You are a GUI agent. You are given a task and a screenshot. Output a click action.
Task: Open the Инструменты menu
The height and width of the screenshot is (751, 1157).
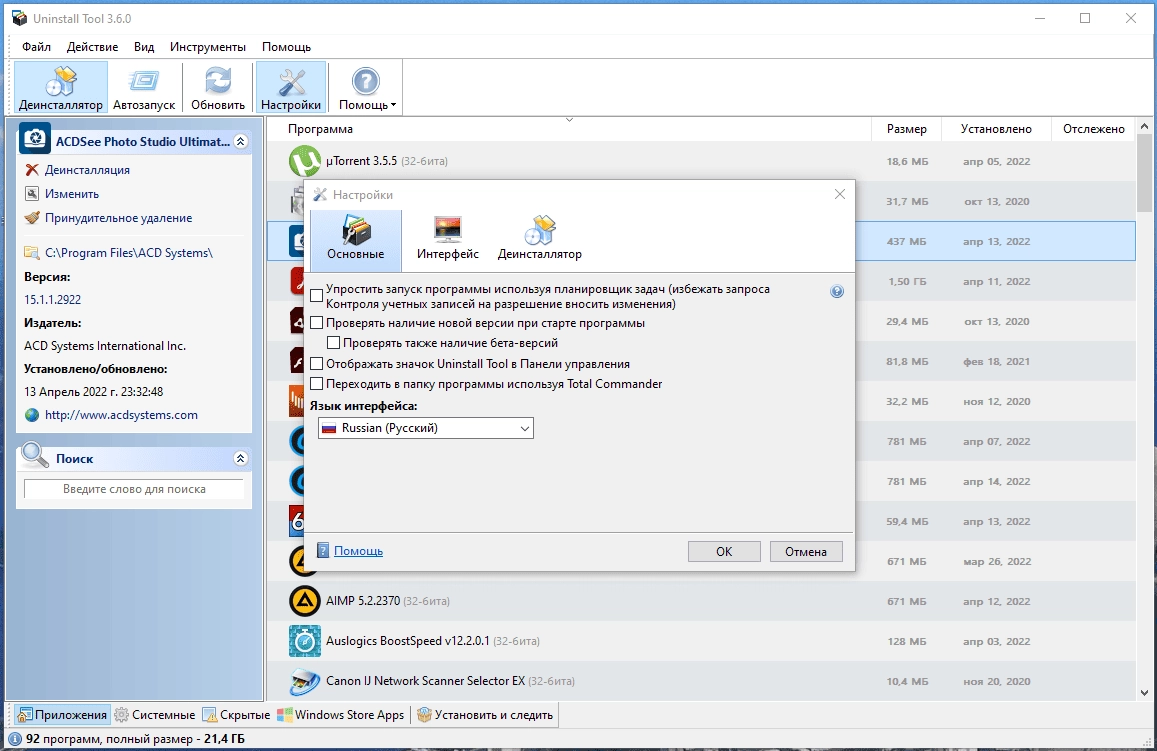click(x=207, y=46)
